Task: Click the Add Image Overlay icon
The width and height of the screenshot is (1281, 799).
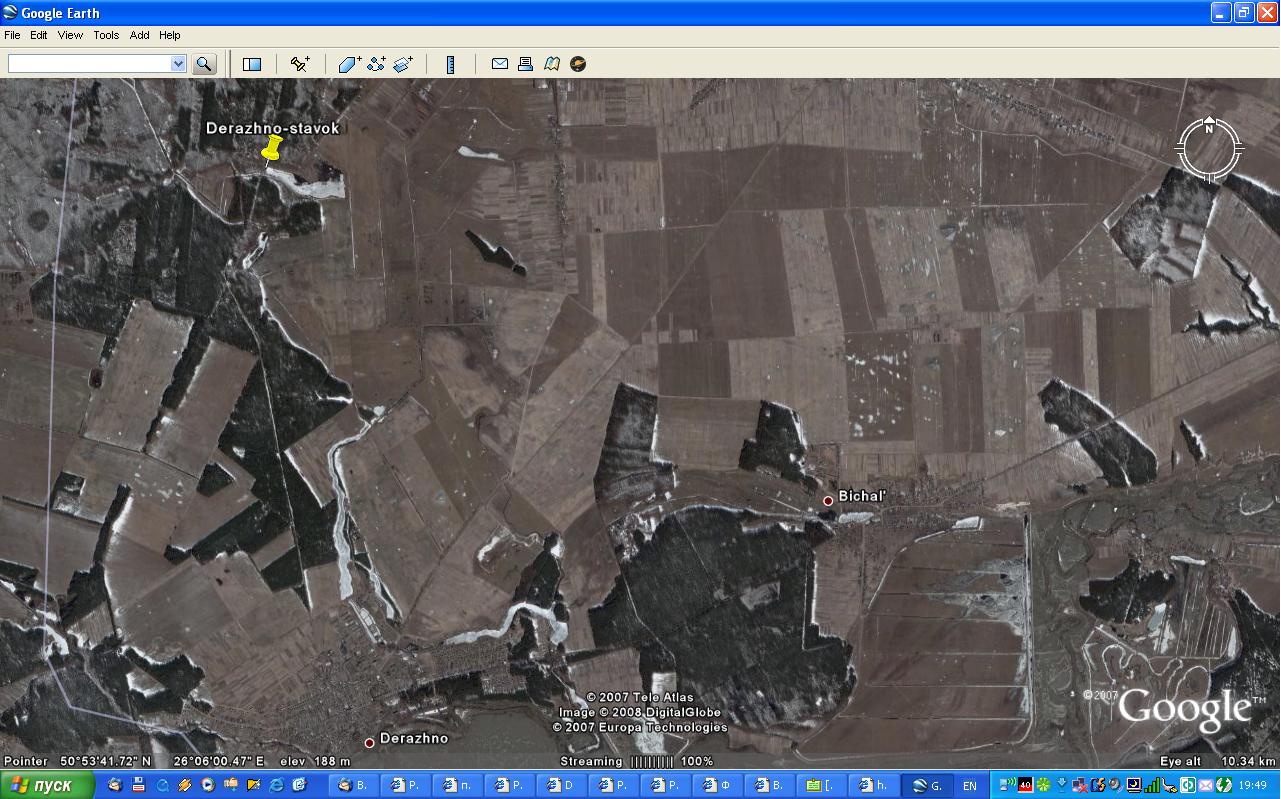Action: click(403, 64)
